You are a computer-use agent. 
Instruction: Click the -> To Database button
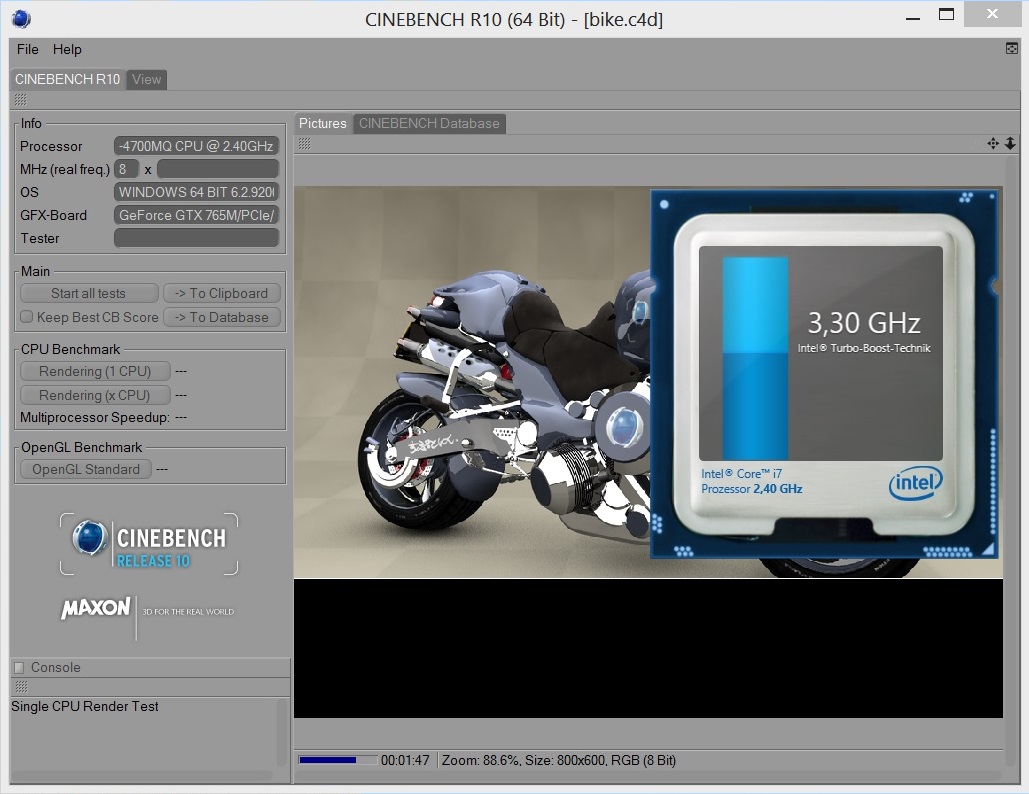pos(222,317)
